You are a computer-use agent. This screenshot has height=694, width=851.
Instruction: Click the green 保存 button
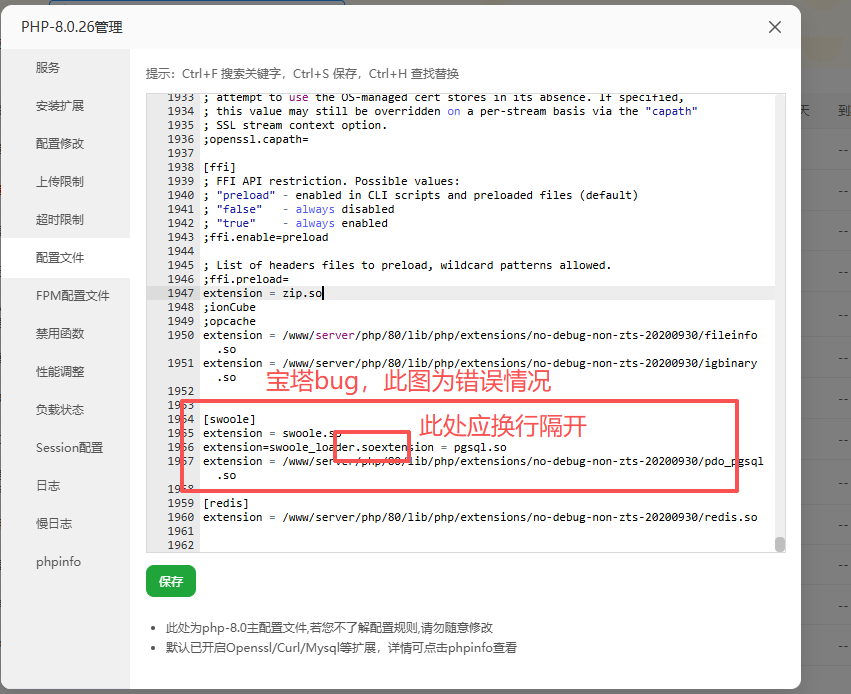click(171, 581)
